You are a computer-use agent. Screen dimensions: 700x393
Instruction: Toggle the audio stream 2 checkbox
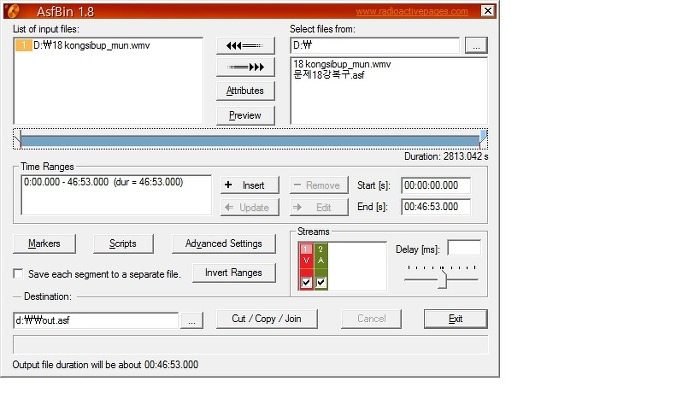[x=321, y=282]
